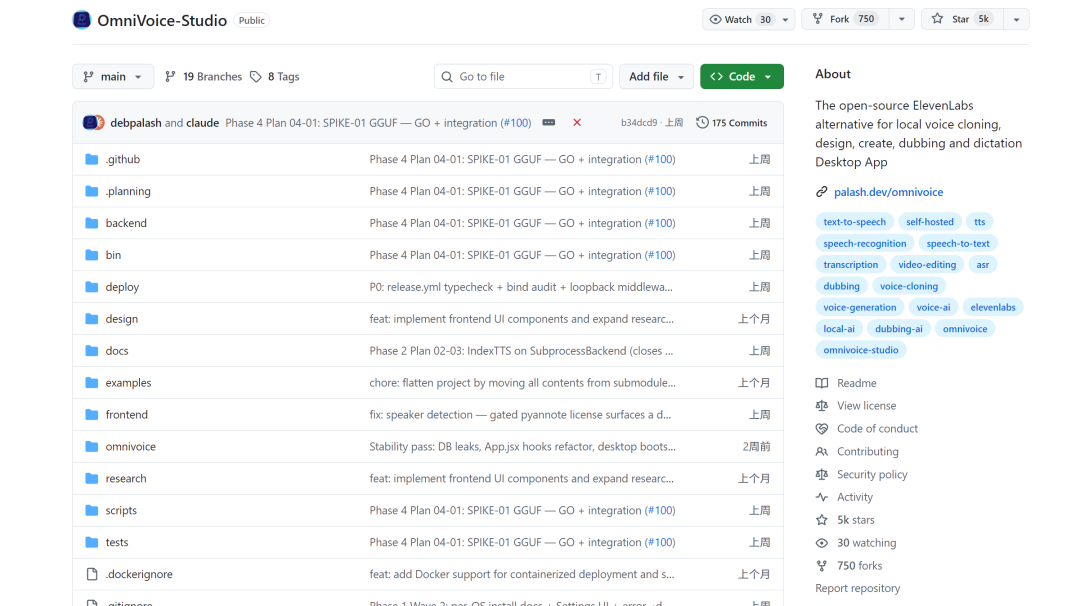Open the .github folder

[x=123, y=159]
